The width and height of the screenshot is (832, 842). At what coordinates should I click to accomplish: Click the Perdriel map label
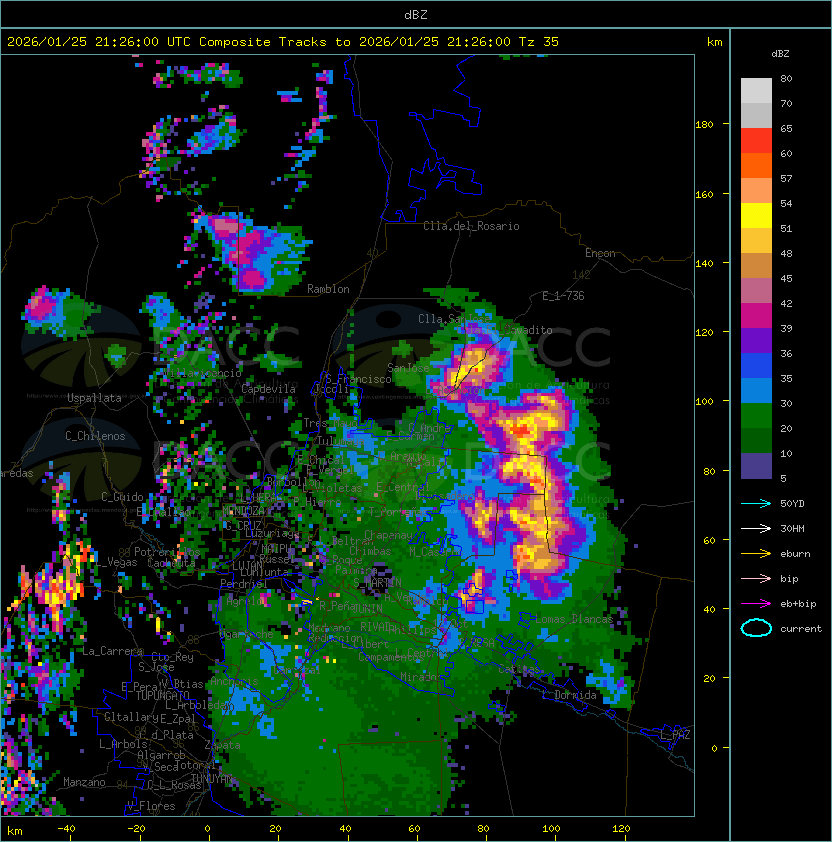tap(244, 584)
